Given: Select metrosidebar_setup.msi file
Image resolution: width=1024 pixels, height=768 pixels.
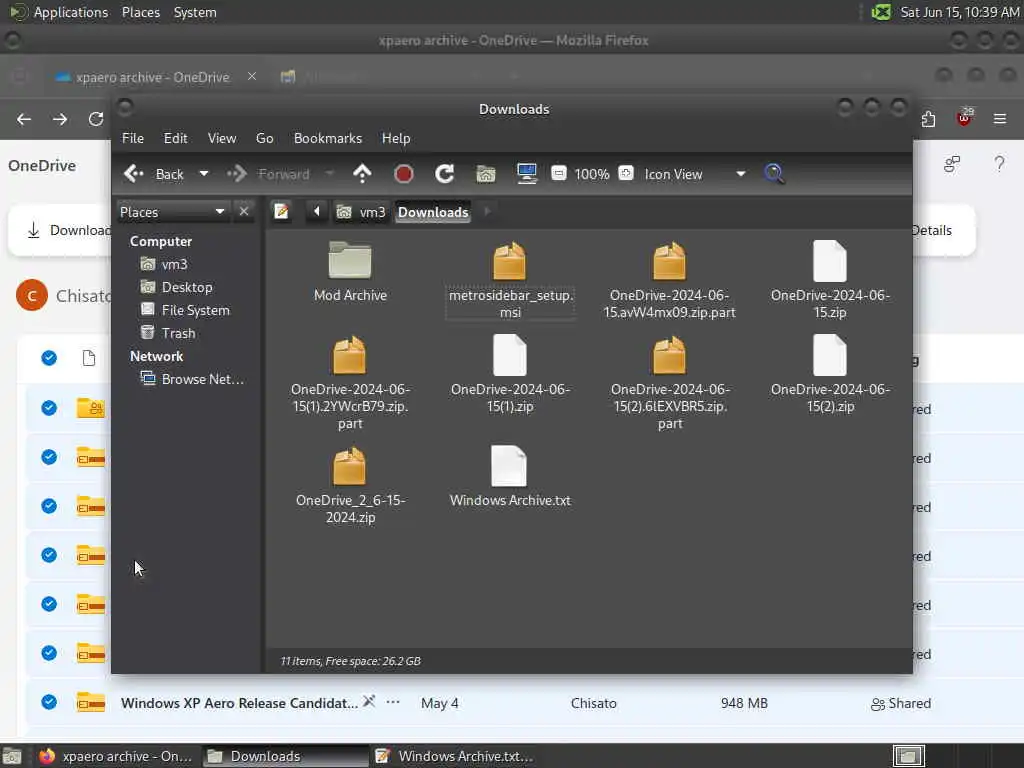Looking at the screenshot, I should (x=510, y=280).
